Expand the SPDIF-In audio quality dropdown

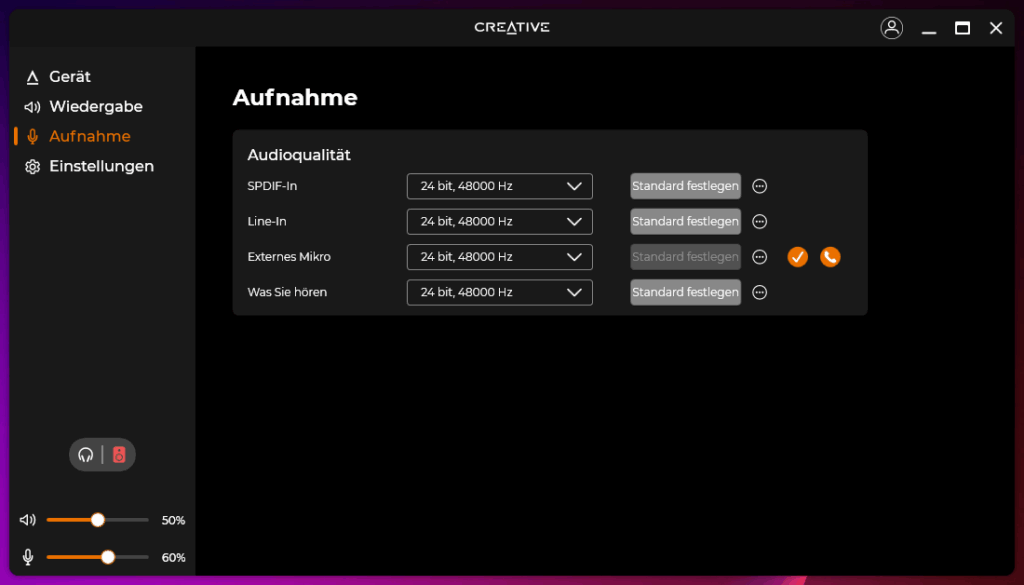click(x=499, y=186)
